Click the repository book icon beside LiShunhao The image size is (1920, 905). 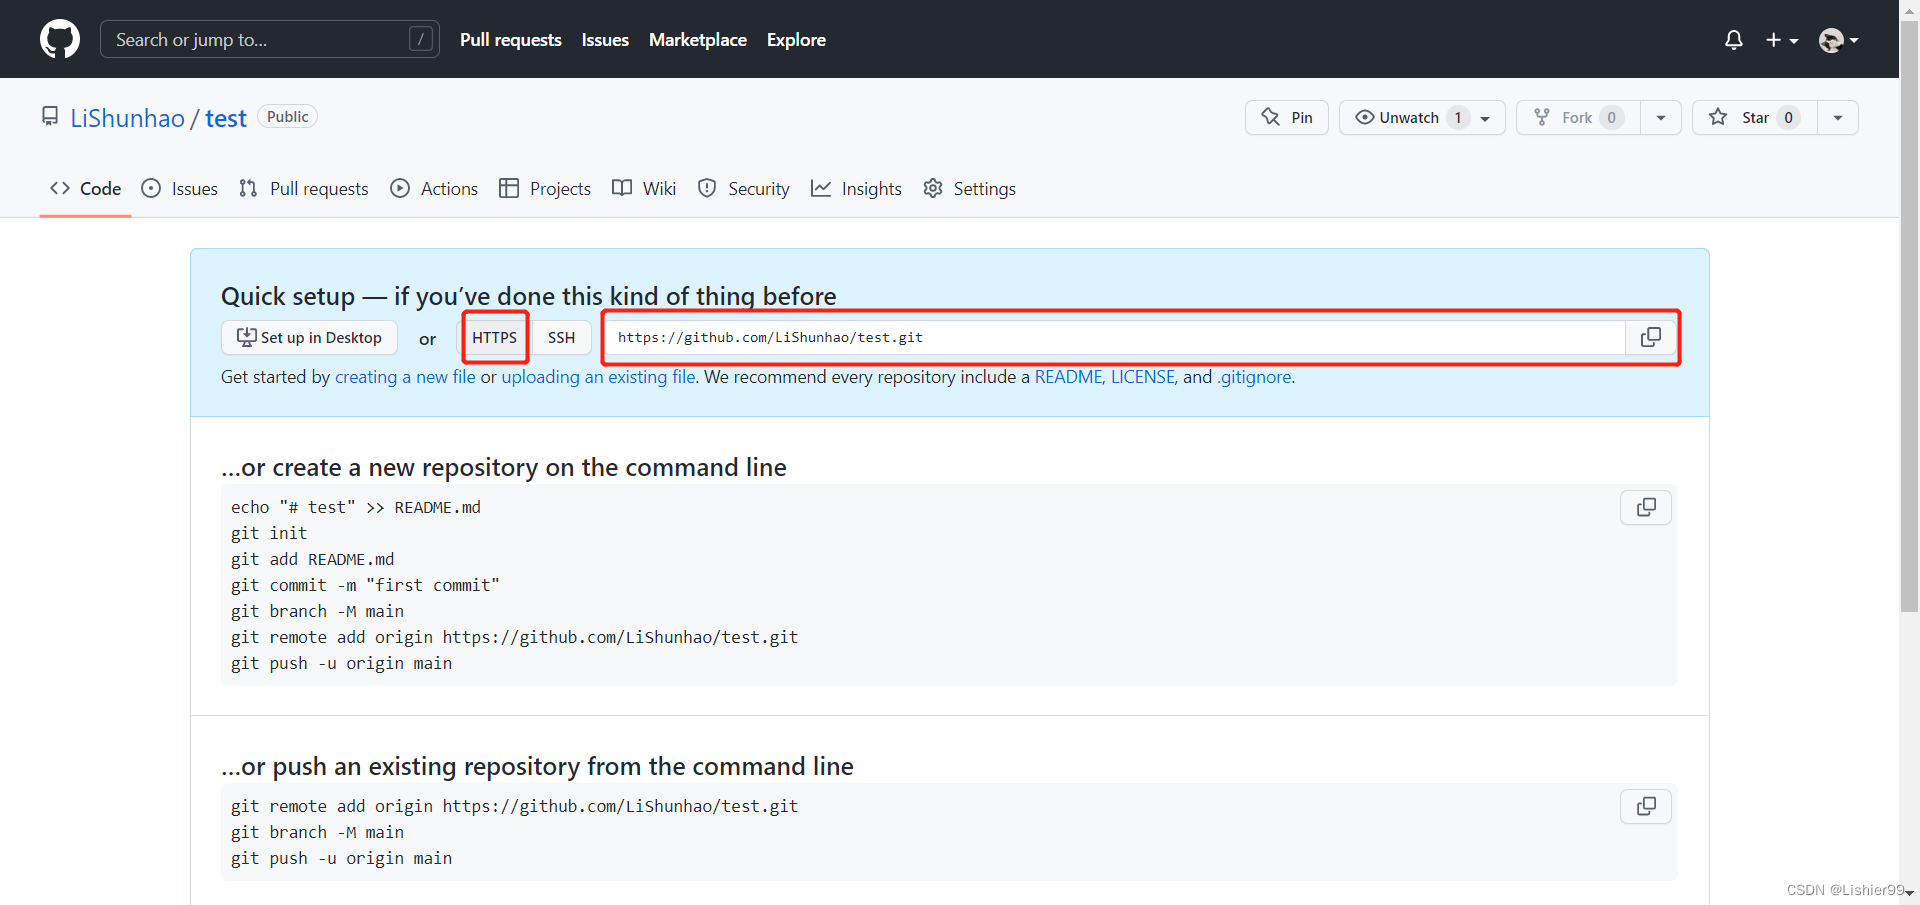(50, 117)
